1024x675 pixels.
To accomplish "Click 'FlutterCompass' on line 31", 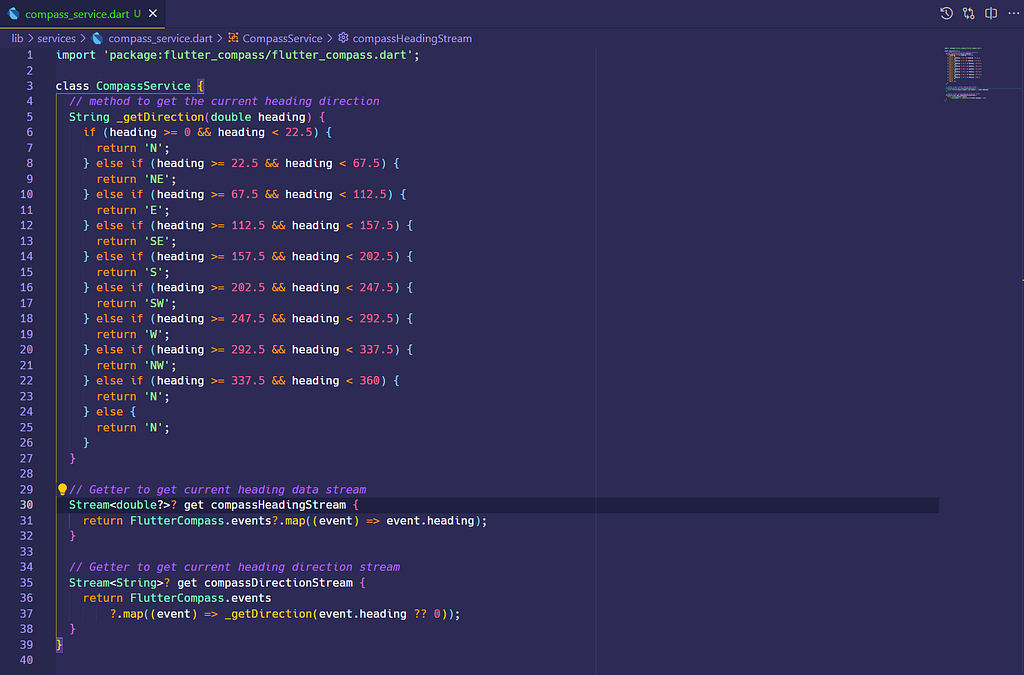I will (x=177, y=521).
